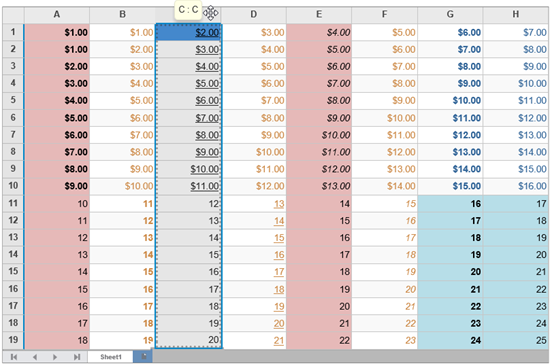This screenshot has height=364, width=550.
Task: Click the italic $13.00 cell in column E
Action: pos(319,186)
